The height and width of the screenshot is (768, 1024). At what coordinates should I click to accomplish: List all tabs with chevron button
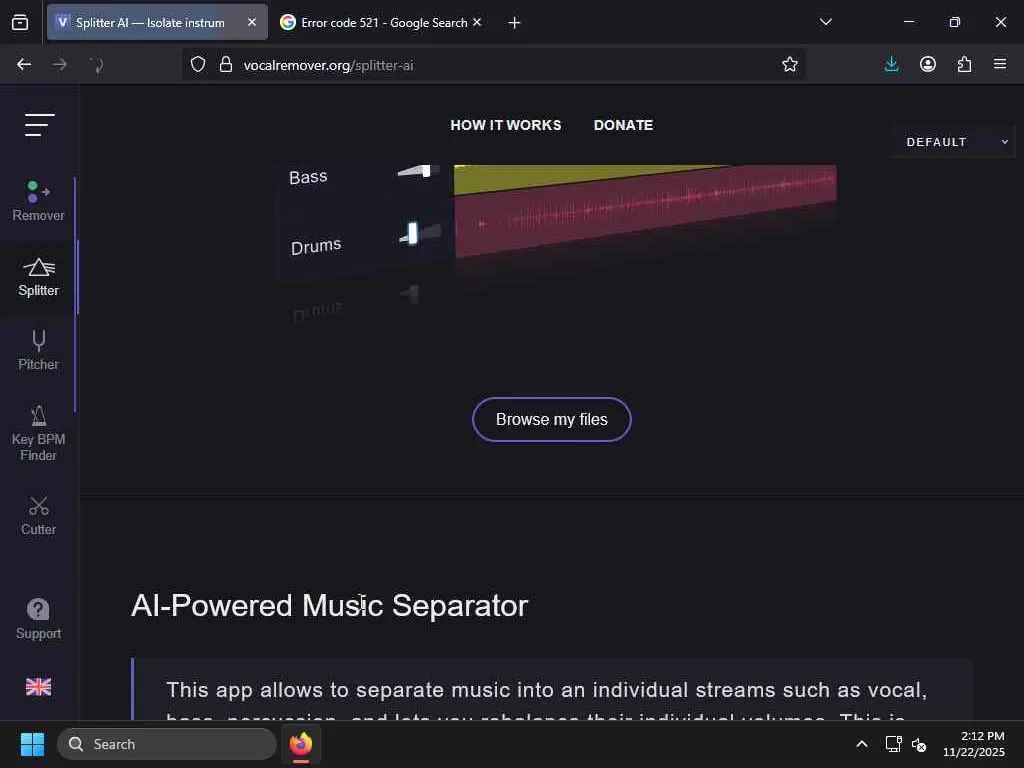click(825, 22)
